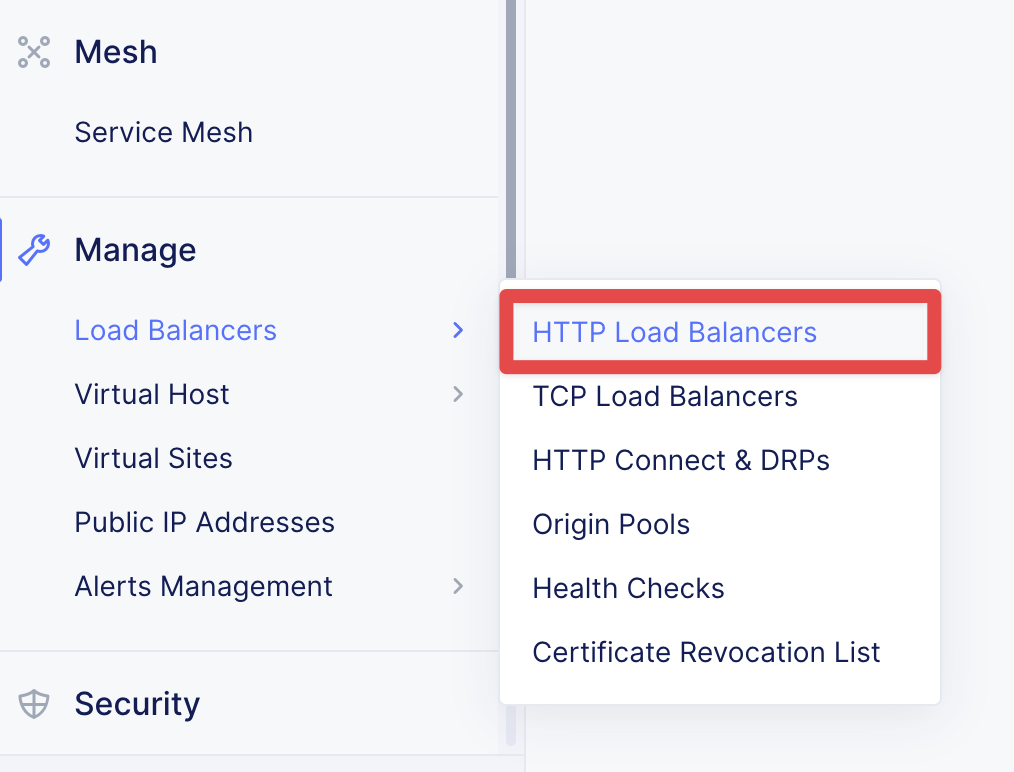Image resolution: width=1014 pixels, height=772 pixels.
Task: Expand the Alerts Management chevron arrow
Action: point(458,586)
